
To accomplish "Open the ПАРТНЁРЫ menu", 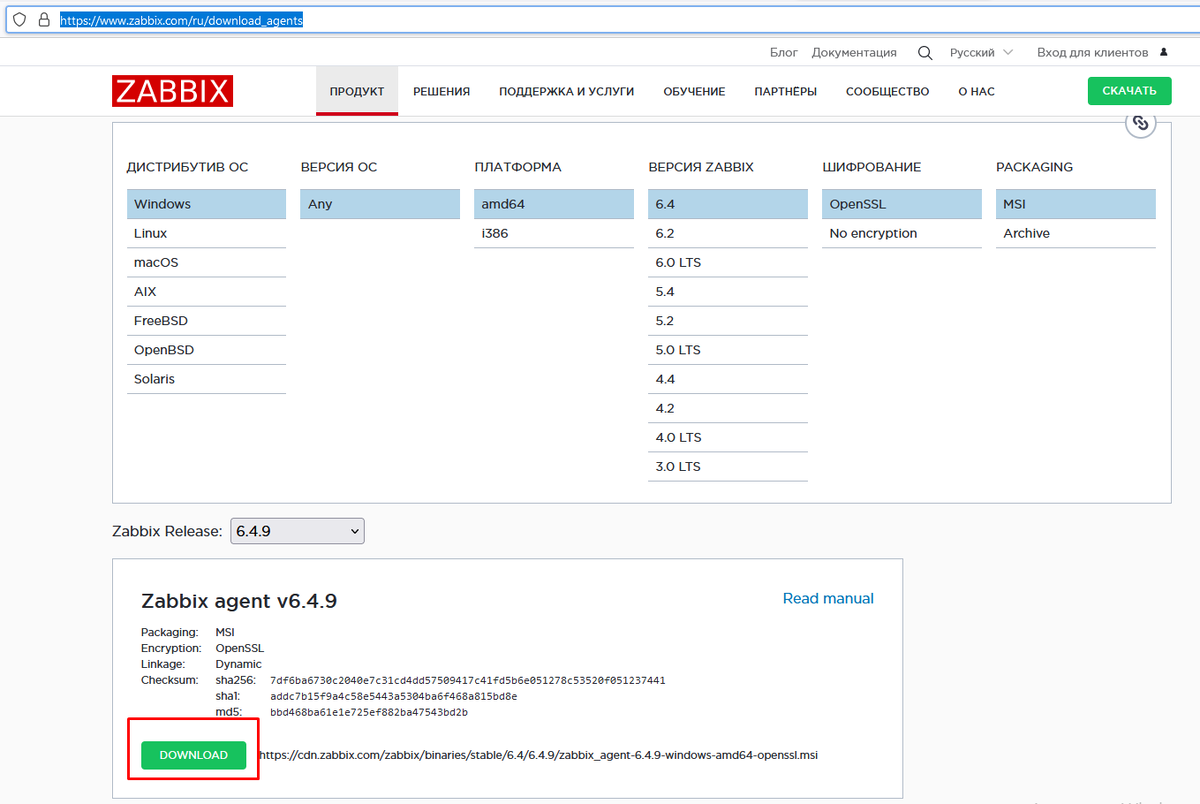I will click(786, 91).
